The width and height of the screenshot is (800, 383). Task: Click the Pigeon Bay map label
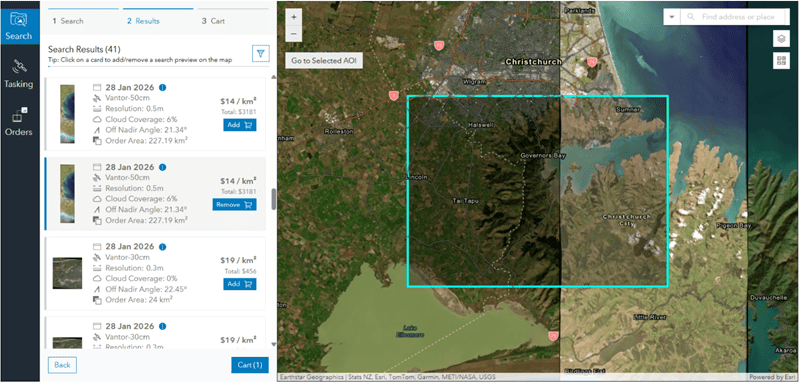(733, 225)
